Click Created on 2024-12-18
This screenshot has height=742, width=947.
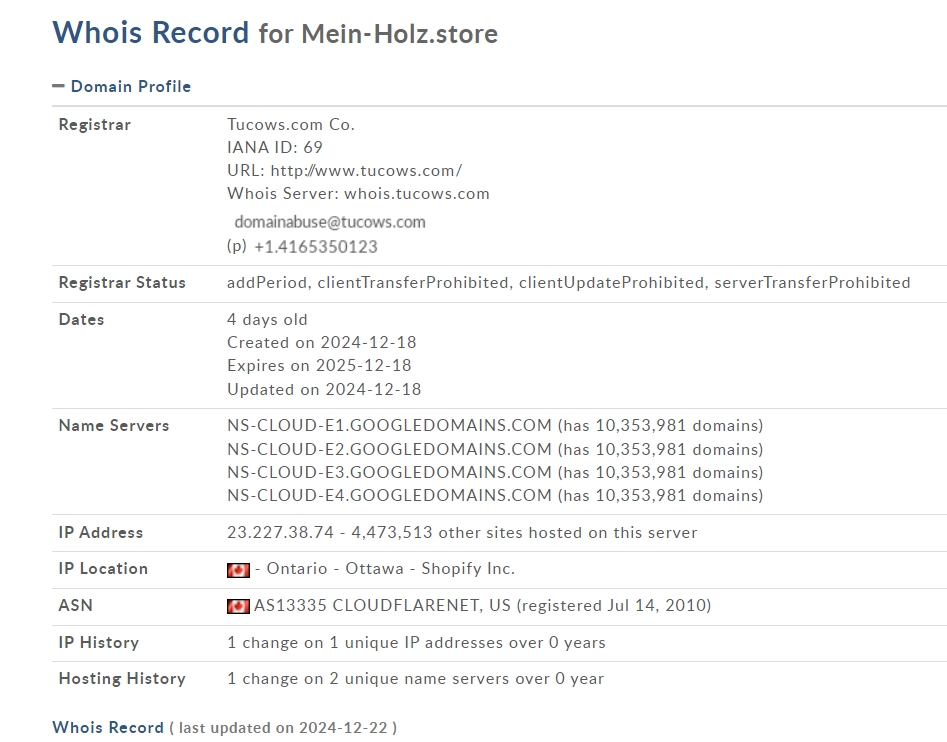[321, 342]
